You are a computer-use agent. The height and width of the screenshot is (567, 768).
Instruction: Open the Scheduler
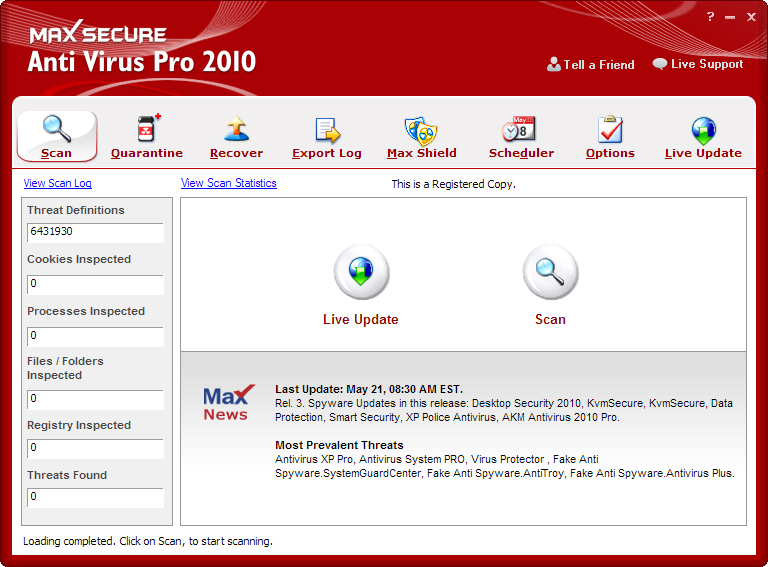click(521, 137)
